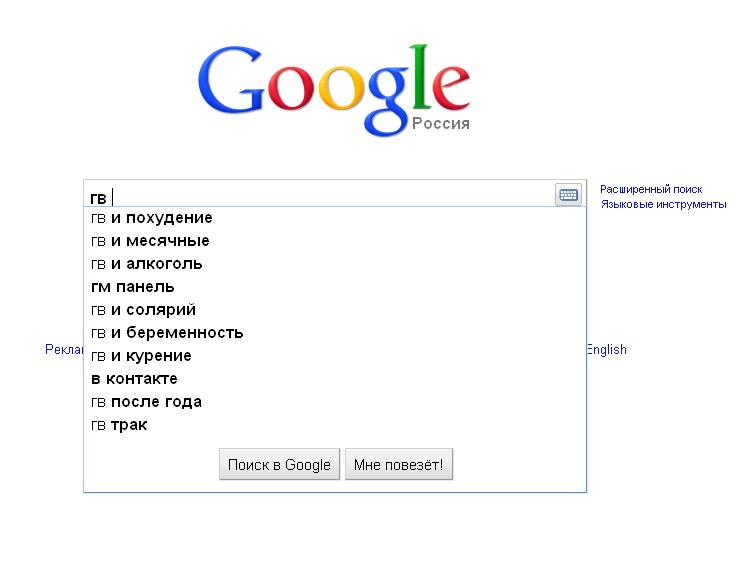Choose suggestion 'гв и беременность'

point(167,333)
